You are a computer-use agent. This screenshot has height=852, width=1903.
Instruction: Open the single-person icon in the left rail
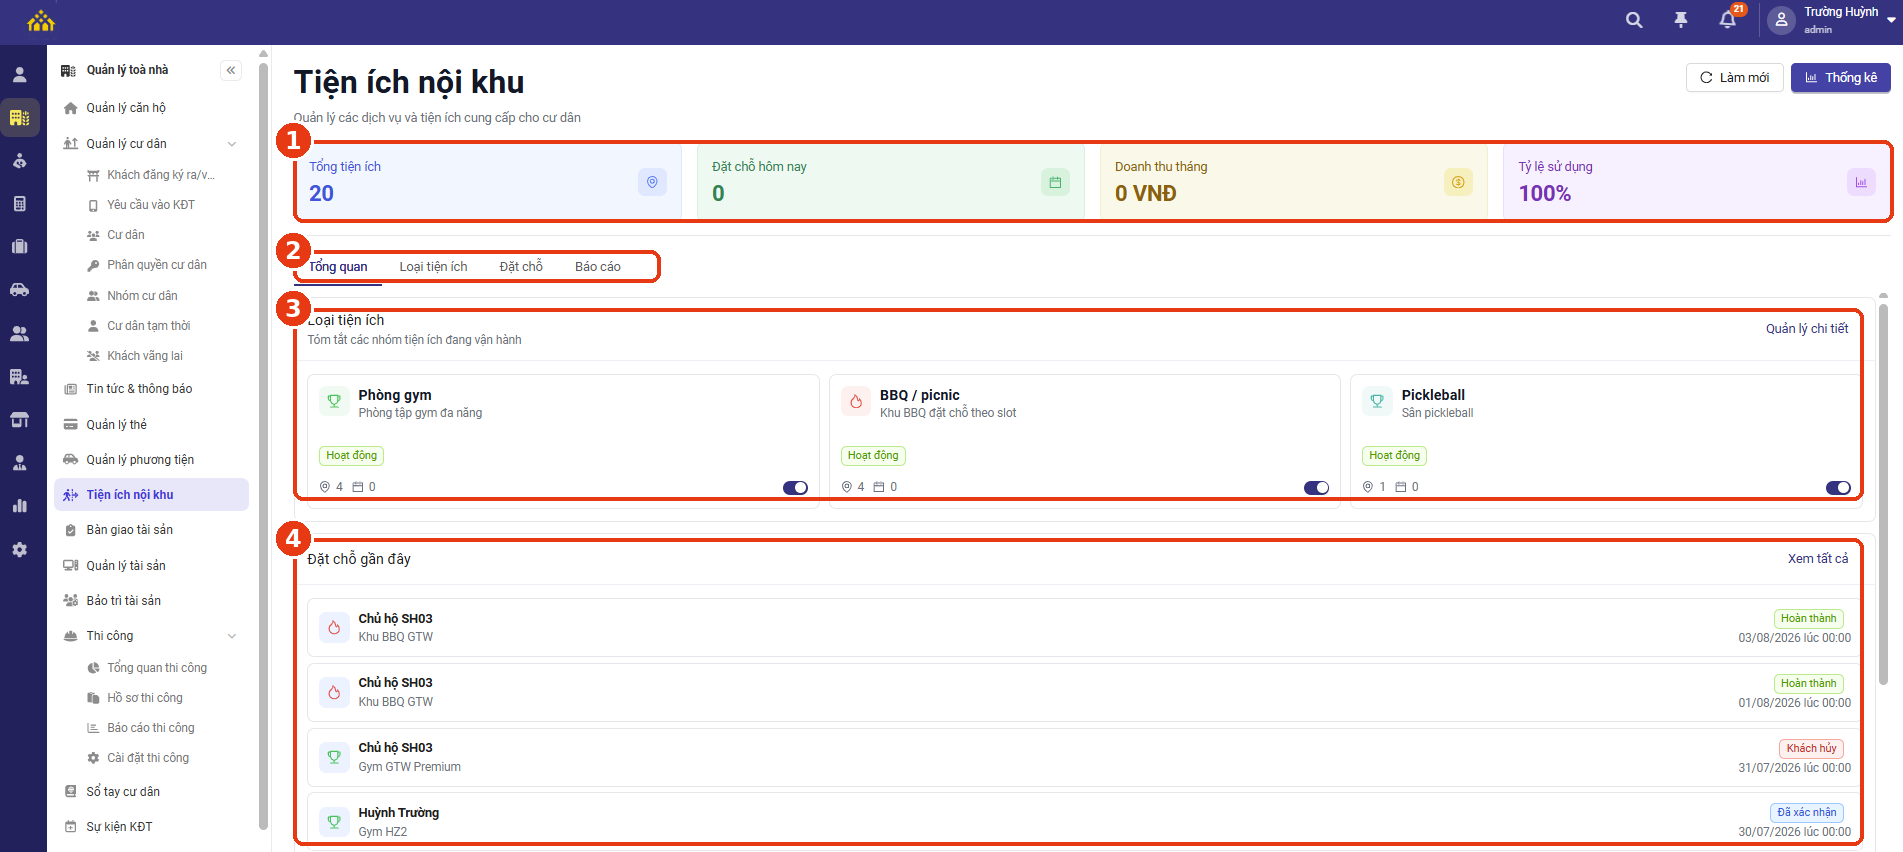coord(19,75)
